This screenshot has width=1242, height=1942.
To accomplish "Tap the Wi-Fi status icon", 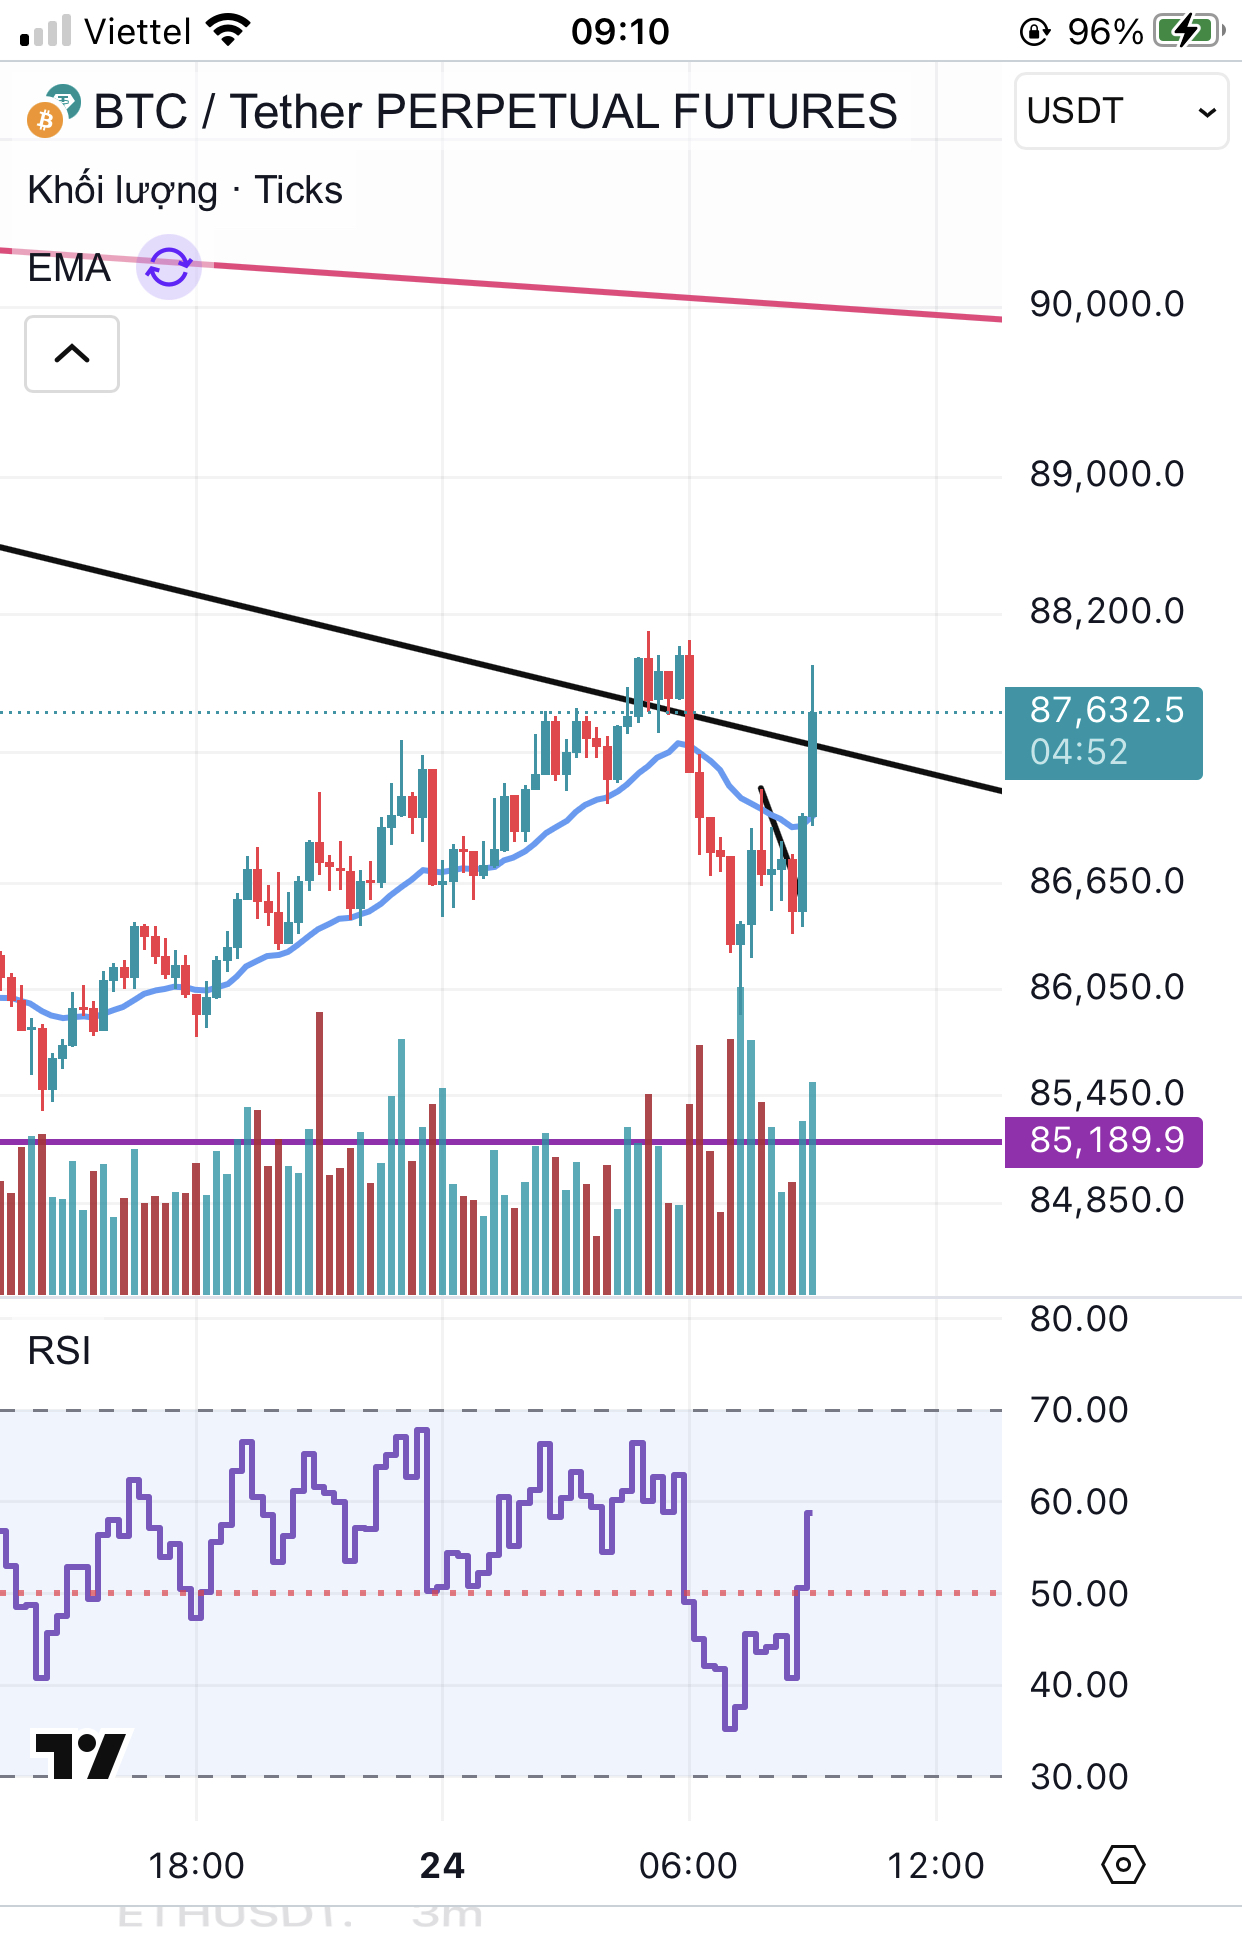I will 228,31.
